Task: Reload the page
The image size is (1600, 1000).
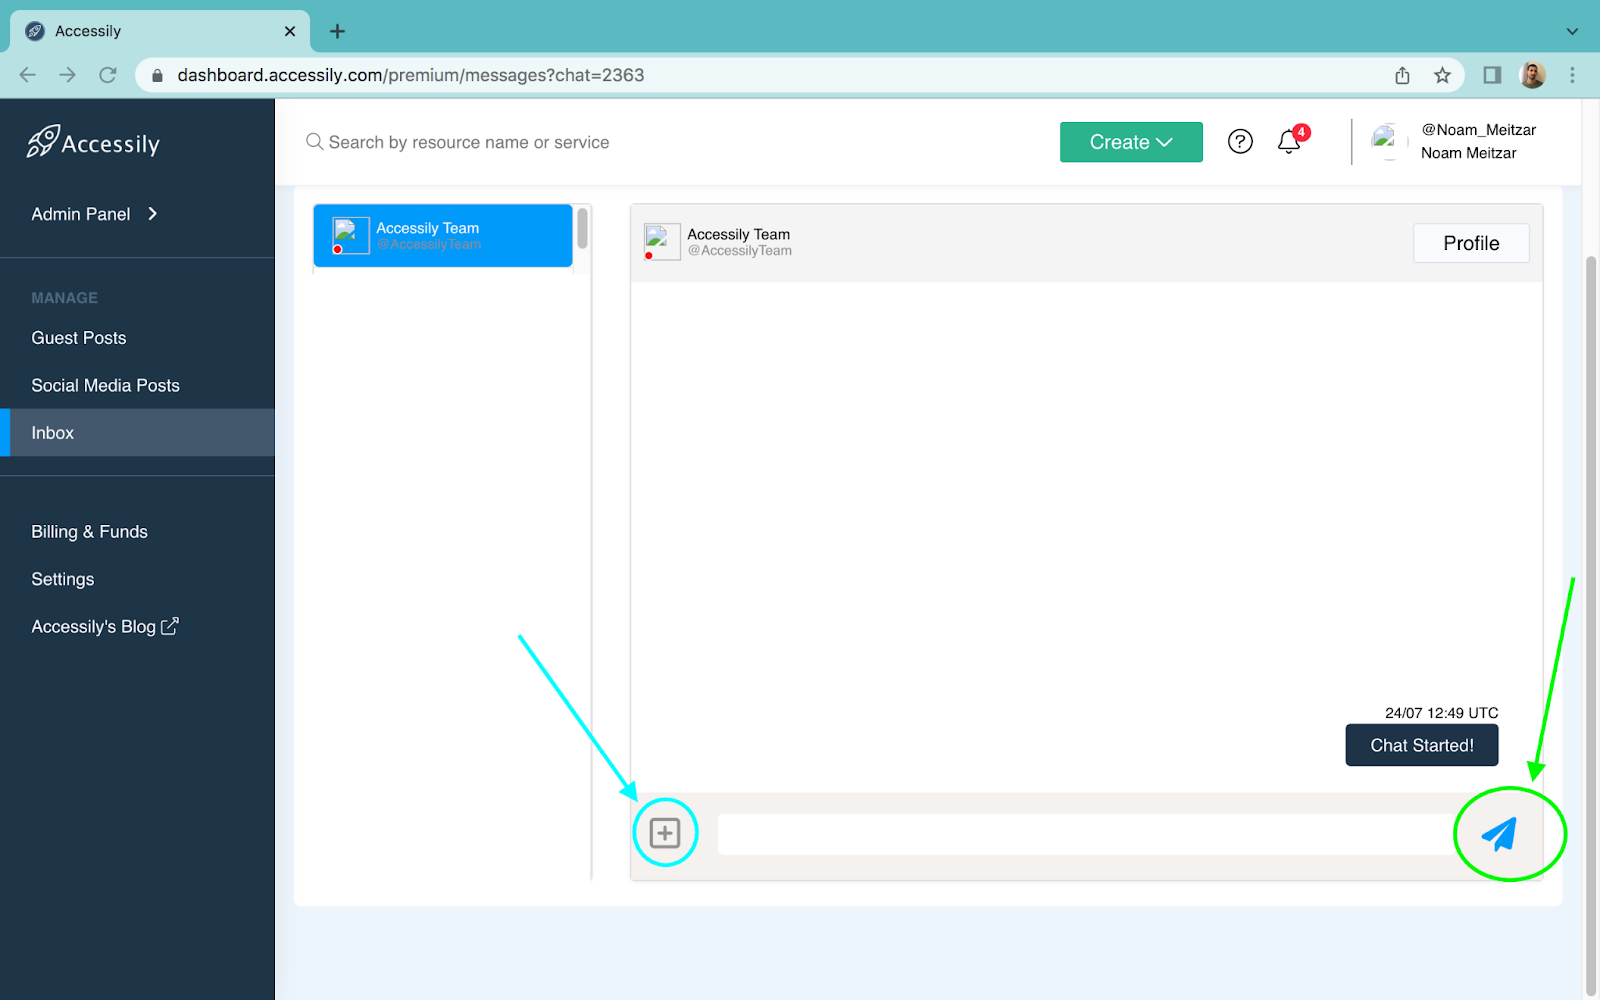Action: [x=108, y=75]
